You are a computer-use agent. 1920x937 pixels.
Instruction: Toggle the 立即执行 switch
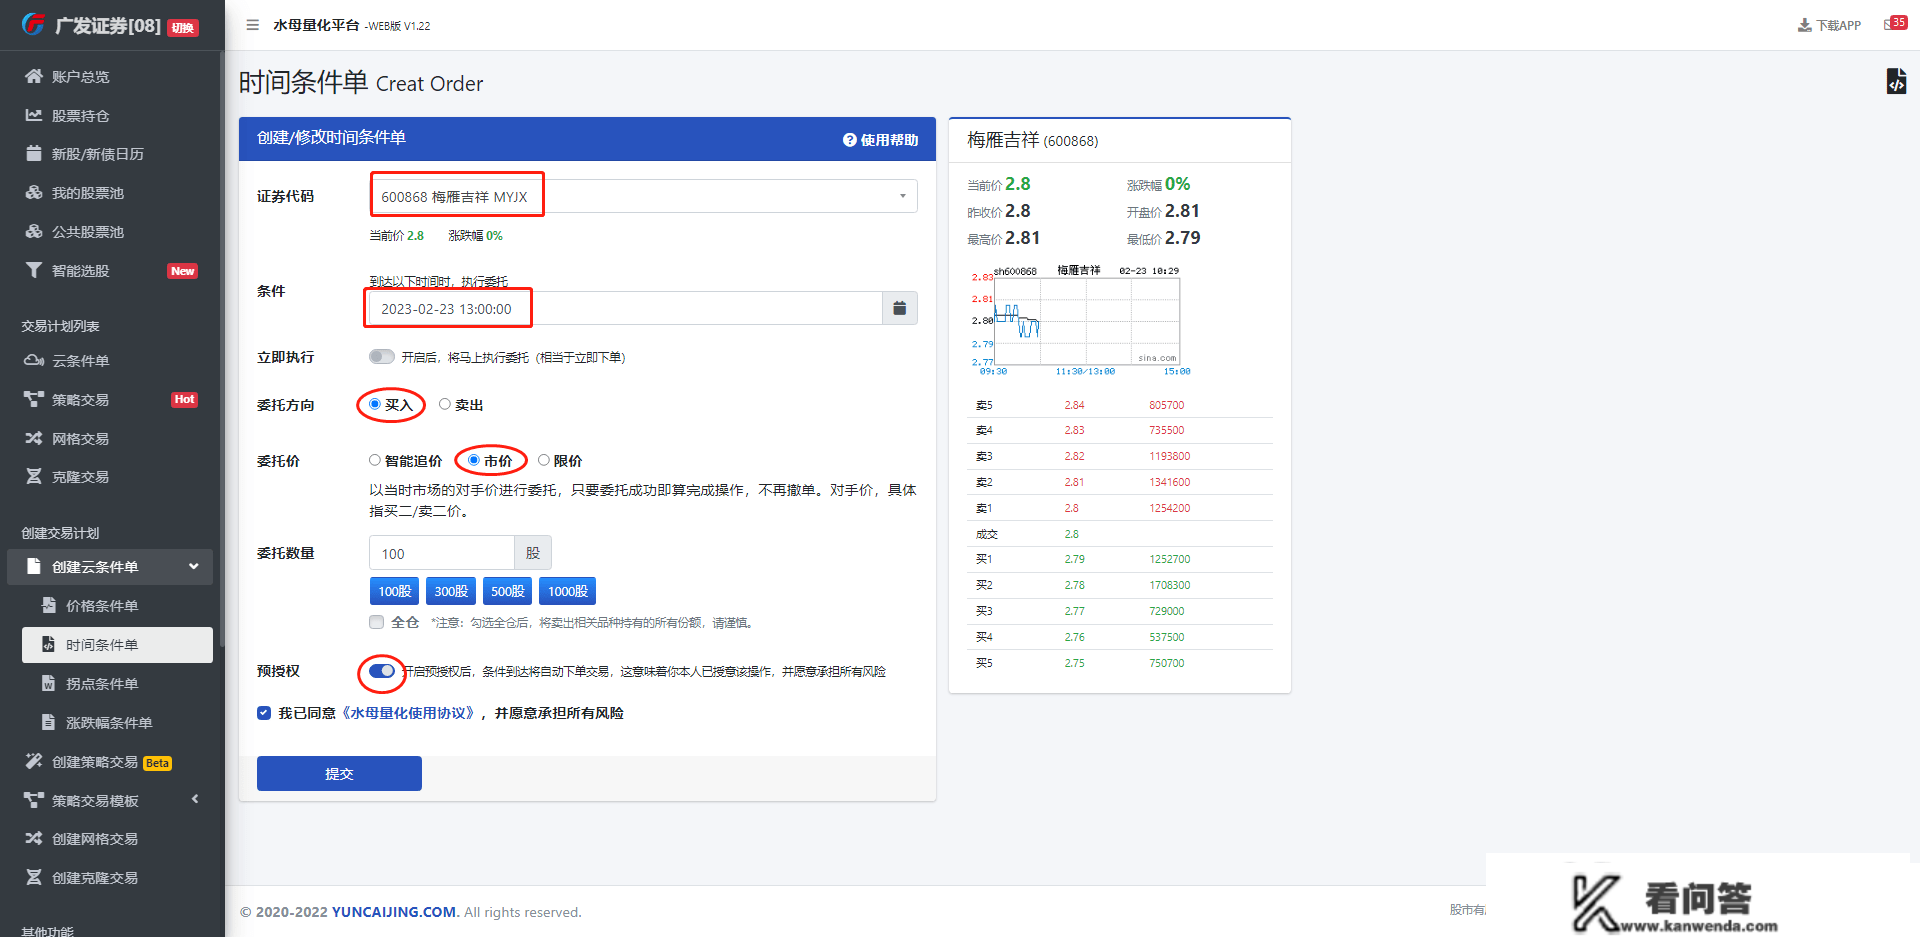pyautogui.click(x=381, y=356)
